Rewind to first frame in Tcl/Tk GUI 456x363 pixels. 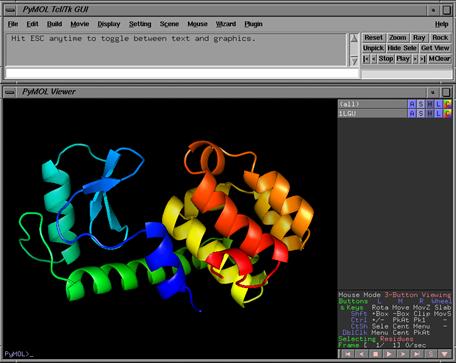pos(366,59)
